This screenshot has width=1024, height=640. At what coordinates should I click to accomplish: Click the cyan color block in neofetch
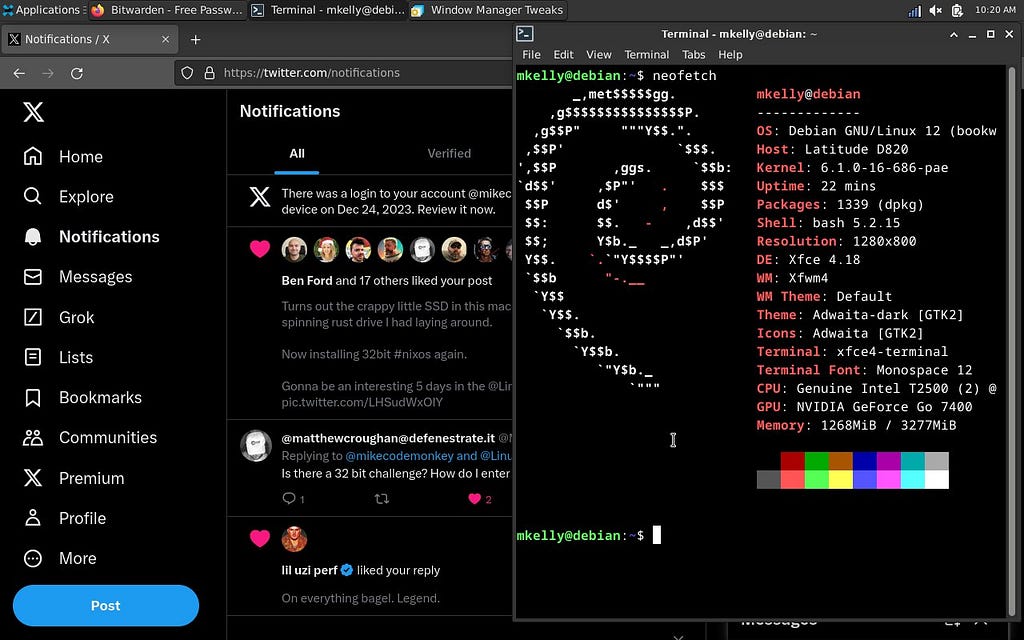point(912,461)
